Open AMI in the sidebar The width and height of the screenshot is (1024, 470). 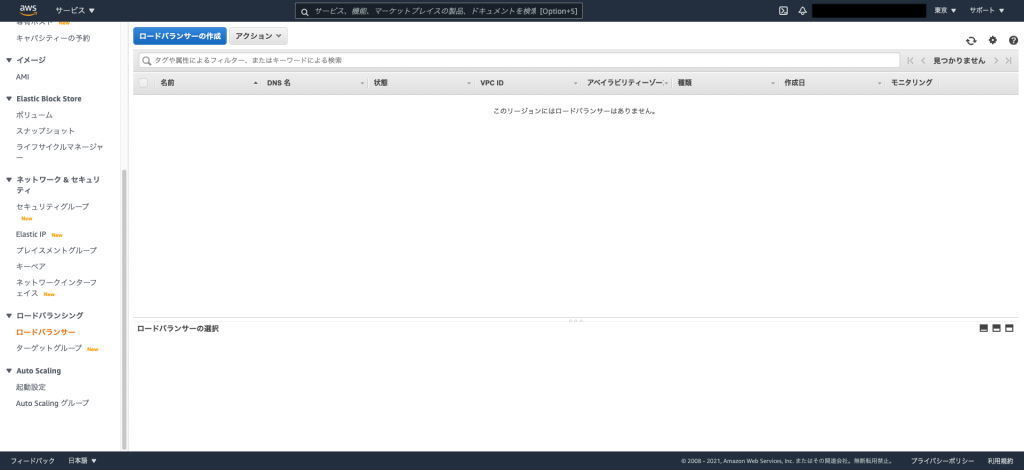pyautogui.click(x=22, y=77)
